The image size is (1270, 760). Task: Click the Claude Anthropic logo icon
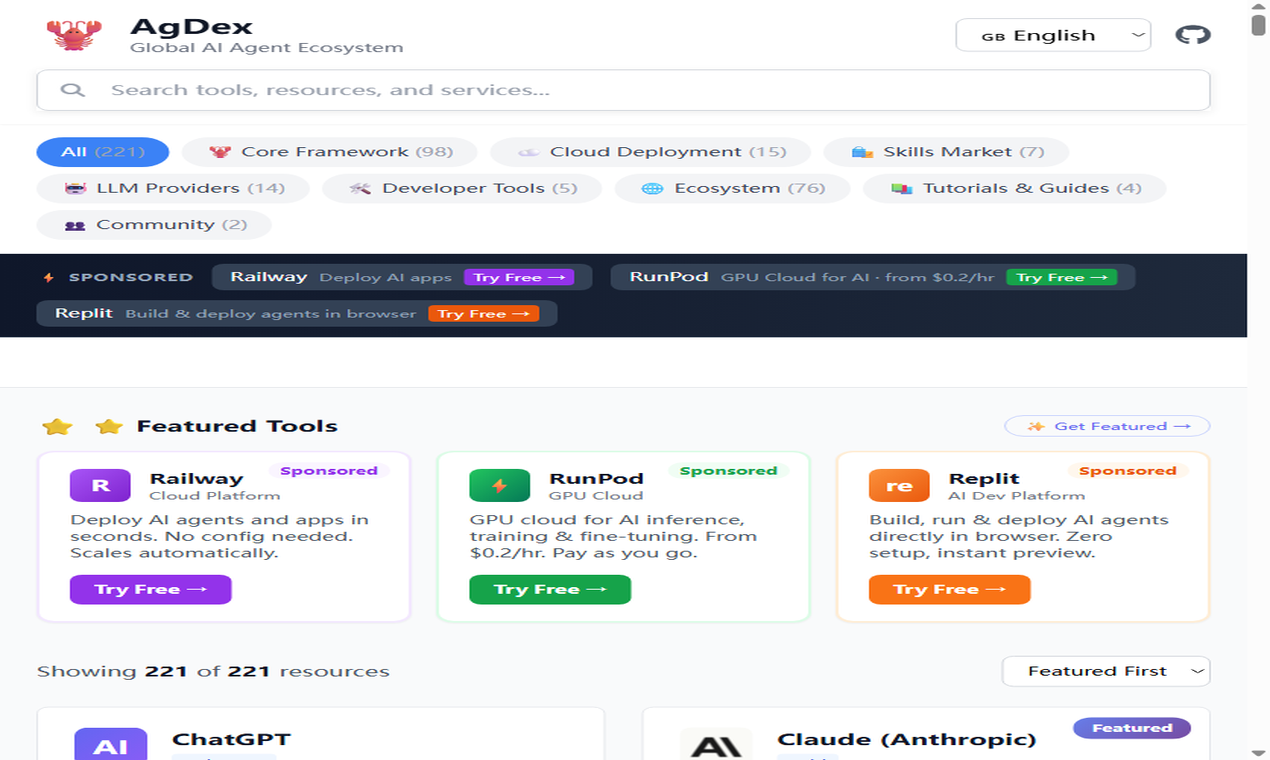(x=716, y=745)
